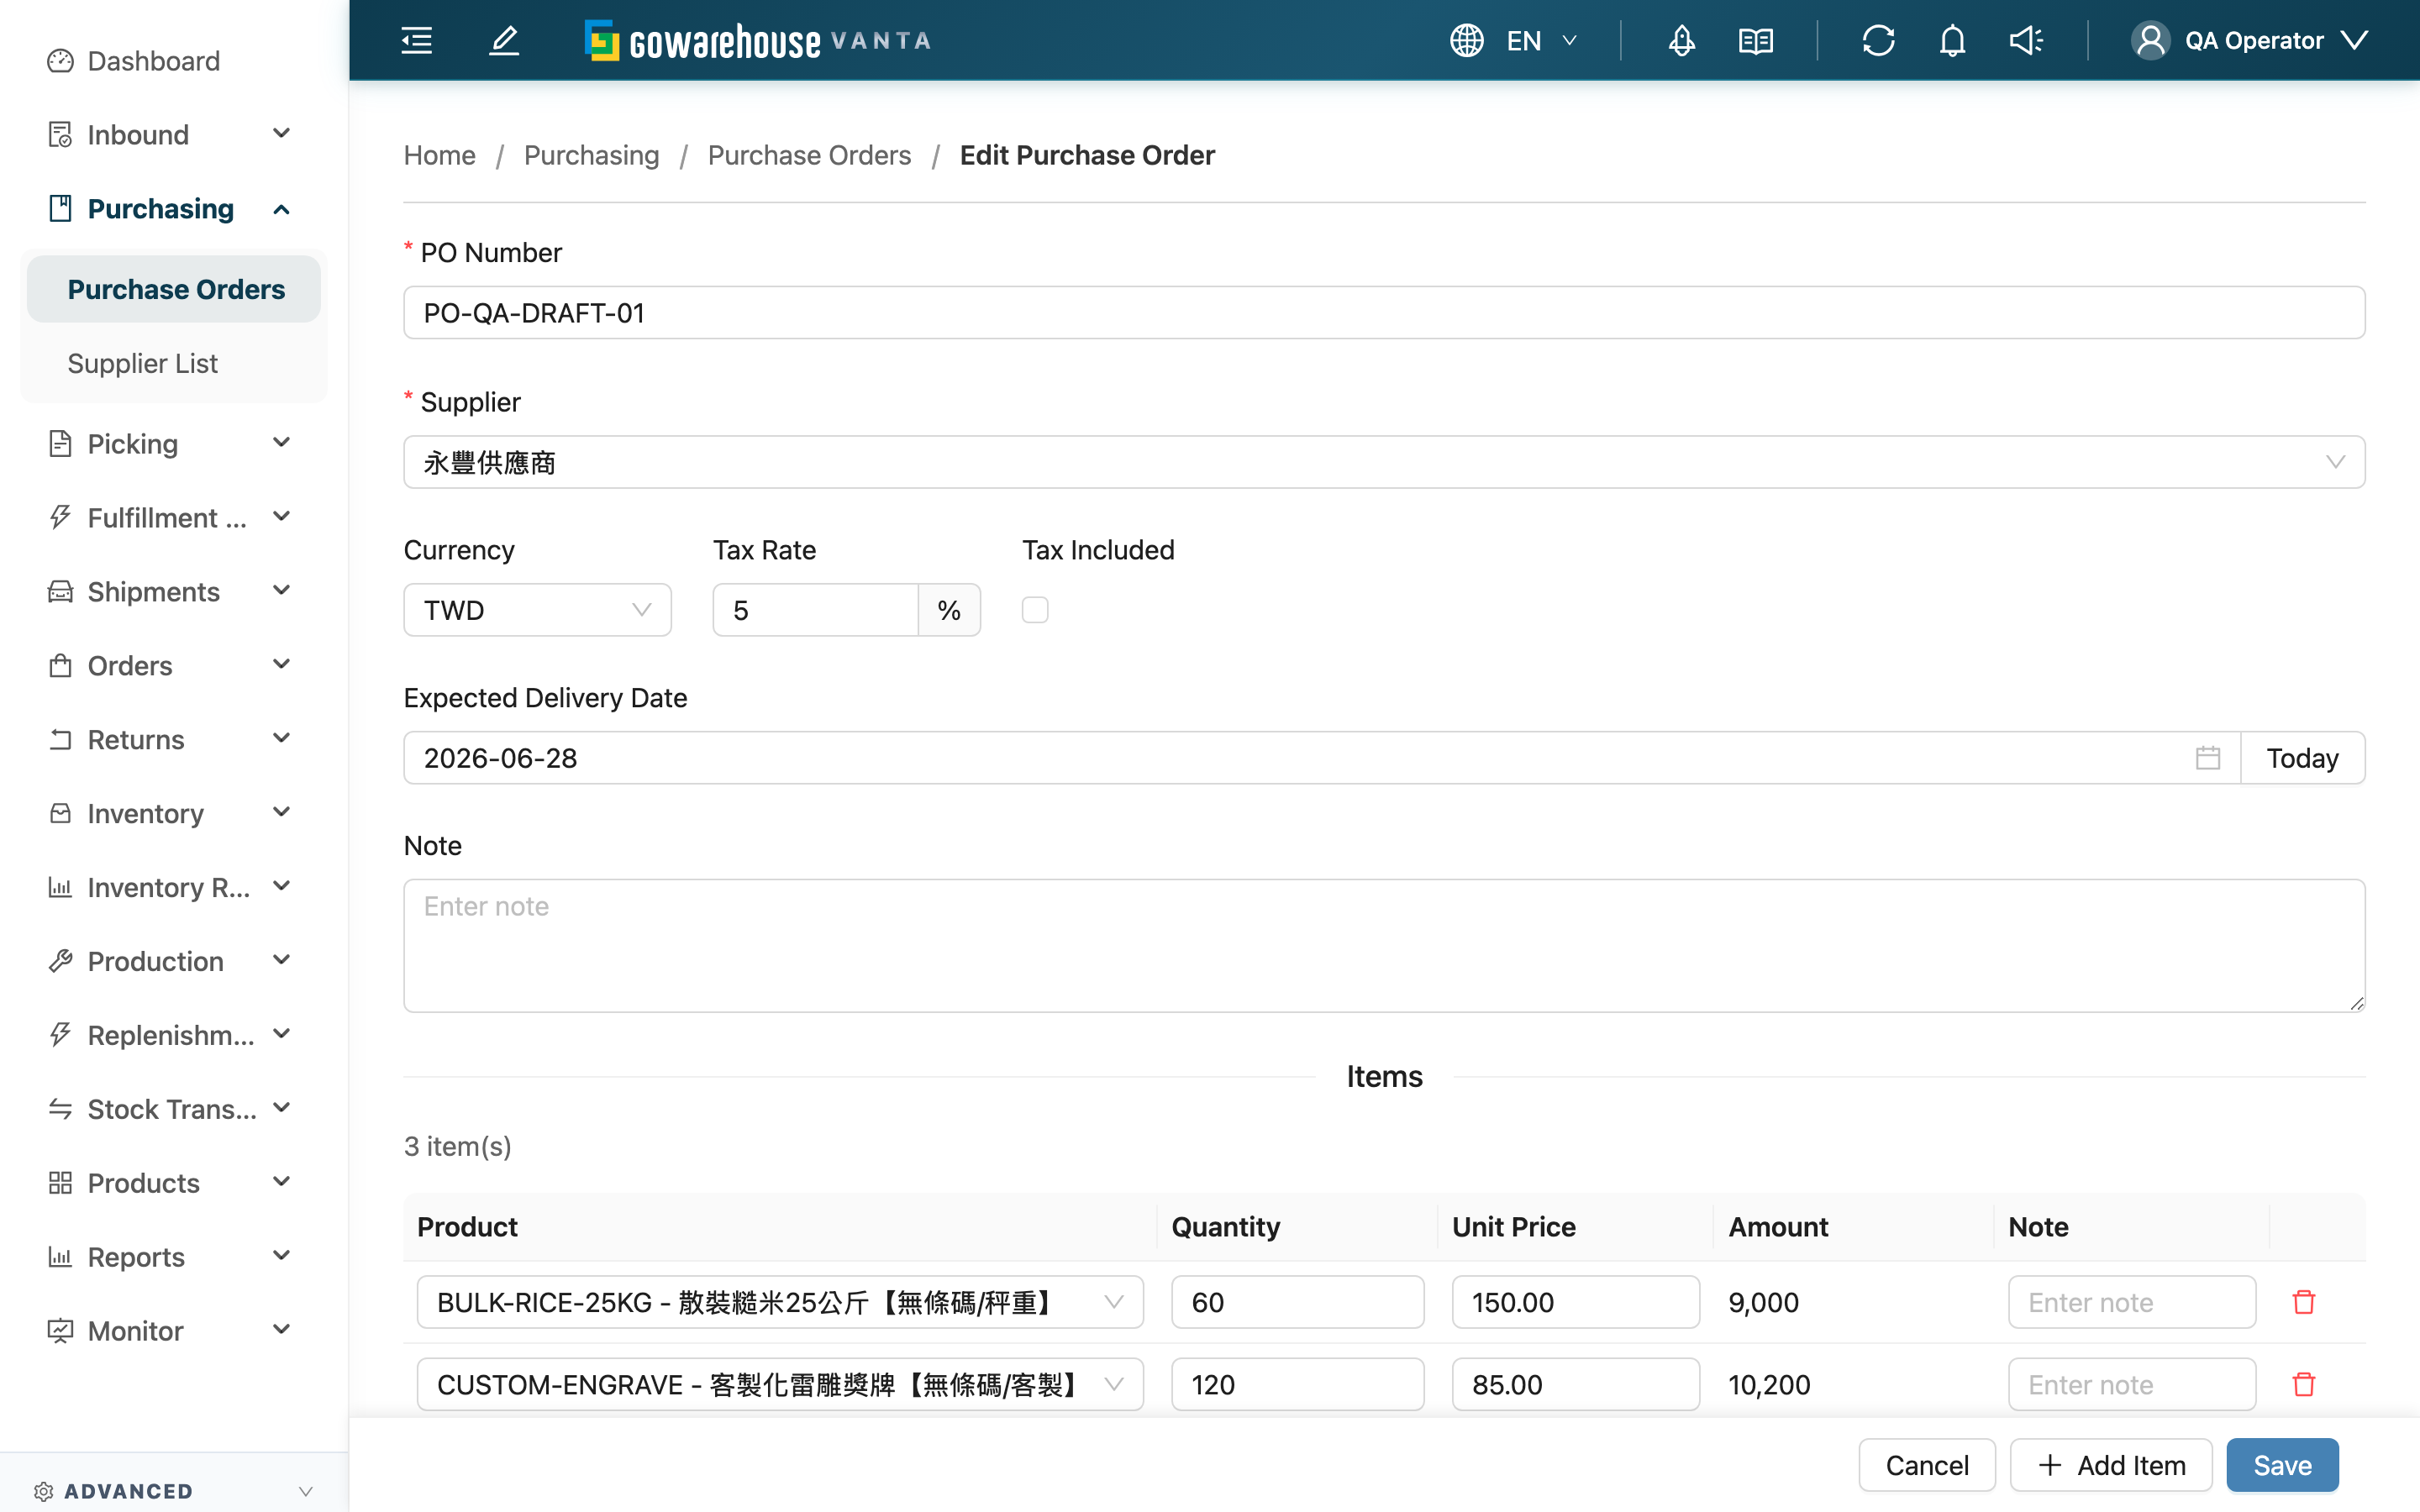
Task: Click the Picking sidebar icon
Action: click(60, 443)
